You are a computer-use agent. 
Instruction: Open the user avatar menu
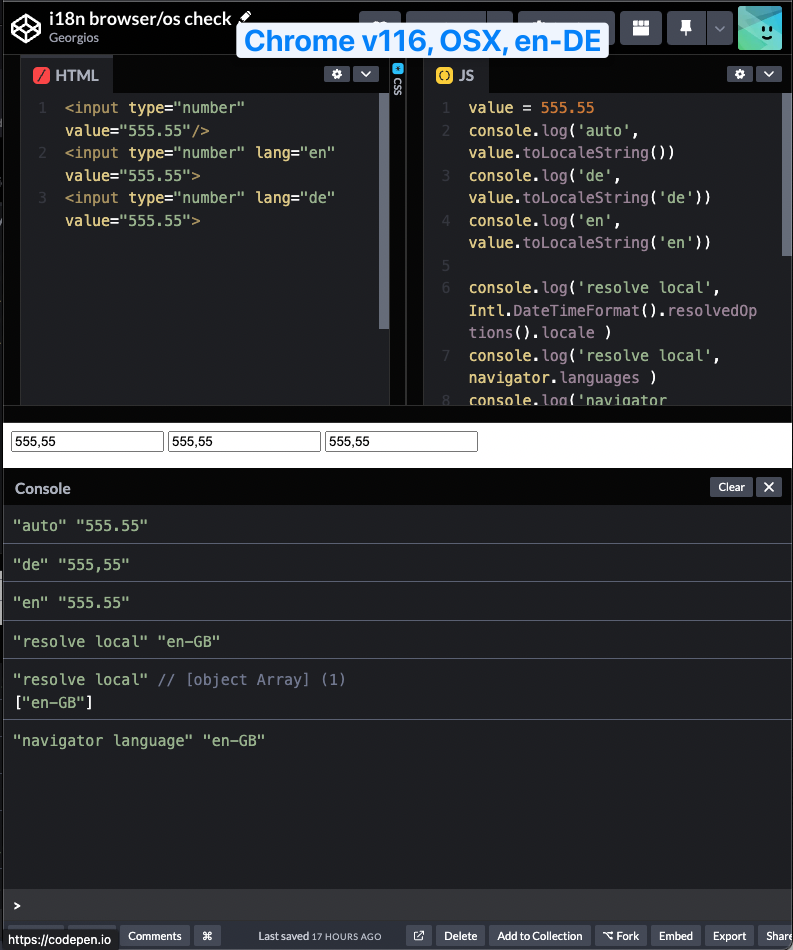(760, 28)
